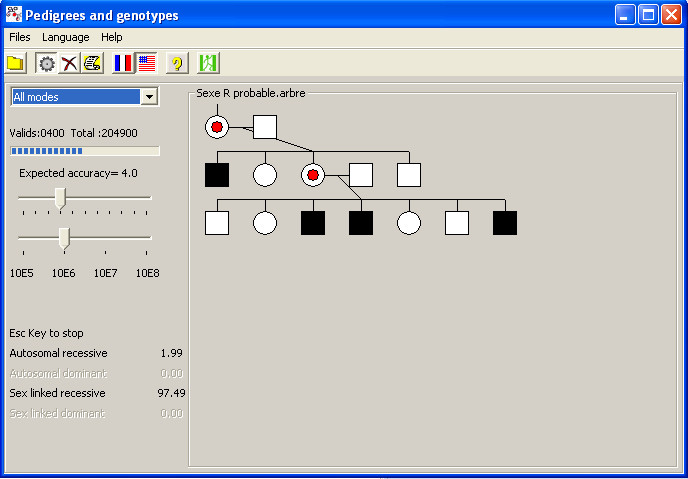Click the yellow folder open icon
Viewport: 688px width, 479px height.
point(16,63)
